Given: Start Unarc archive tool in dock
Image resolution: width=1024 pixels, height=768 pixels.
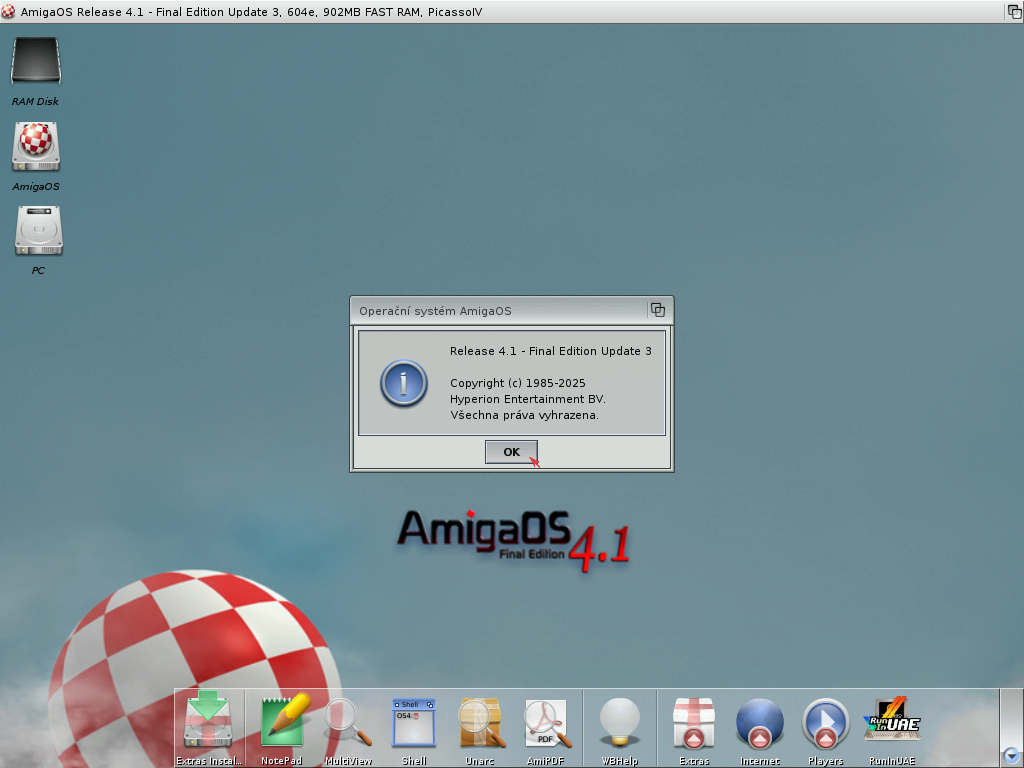Looking at the screenshot, I should click(480, 721).
